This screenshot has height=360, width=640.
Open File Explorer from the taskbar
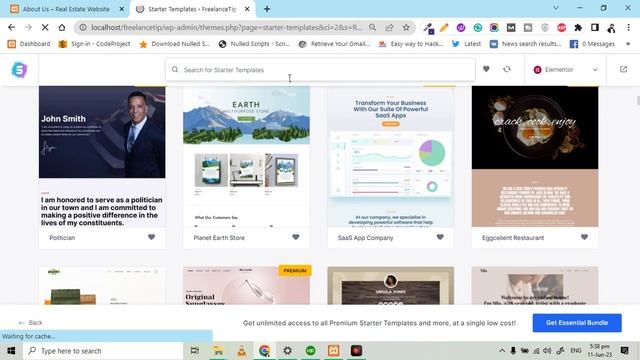pyautogui.click(x=218, y=351)
